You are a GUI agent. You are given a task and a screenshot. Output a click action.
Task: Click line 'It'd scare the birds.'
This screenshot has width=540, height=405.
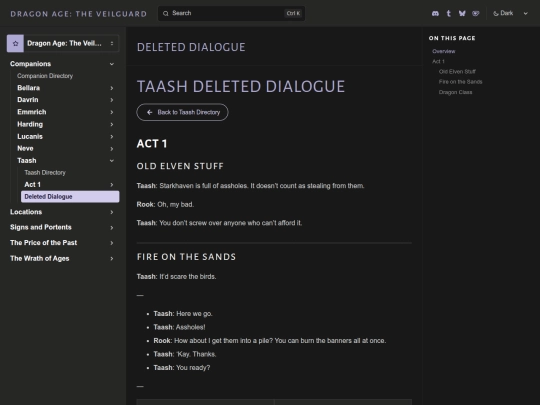click(188, 277)
